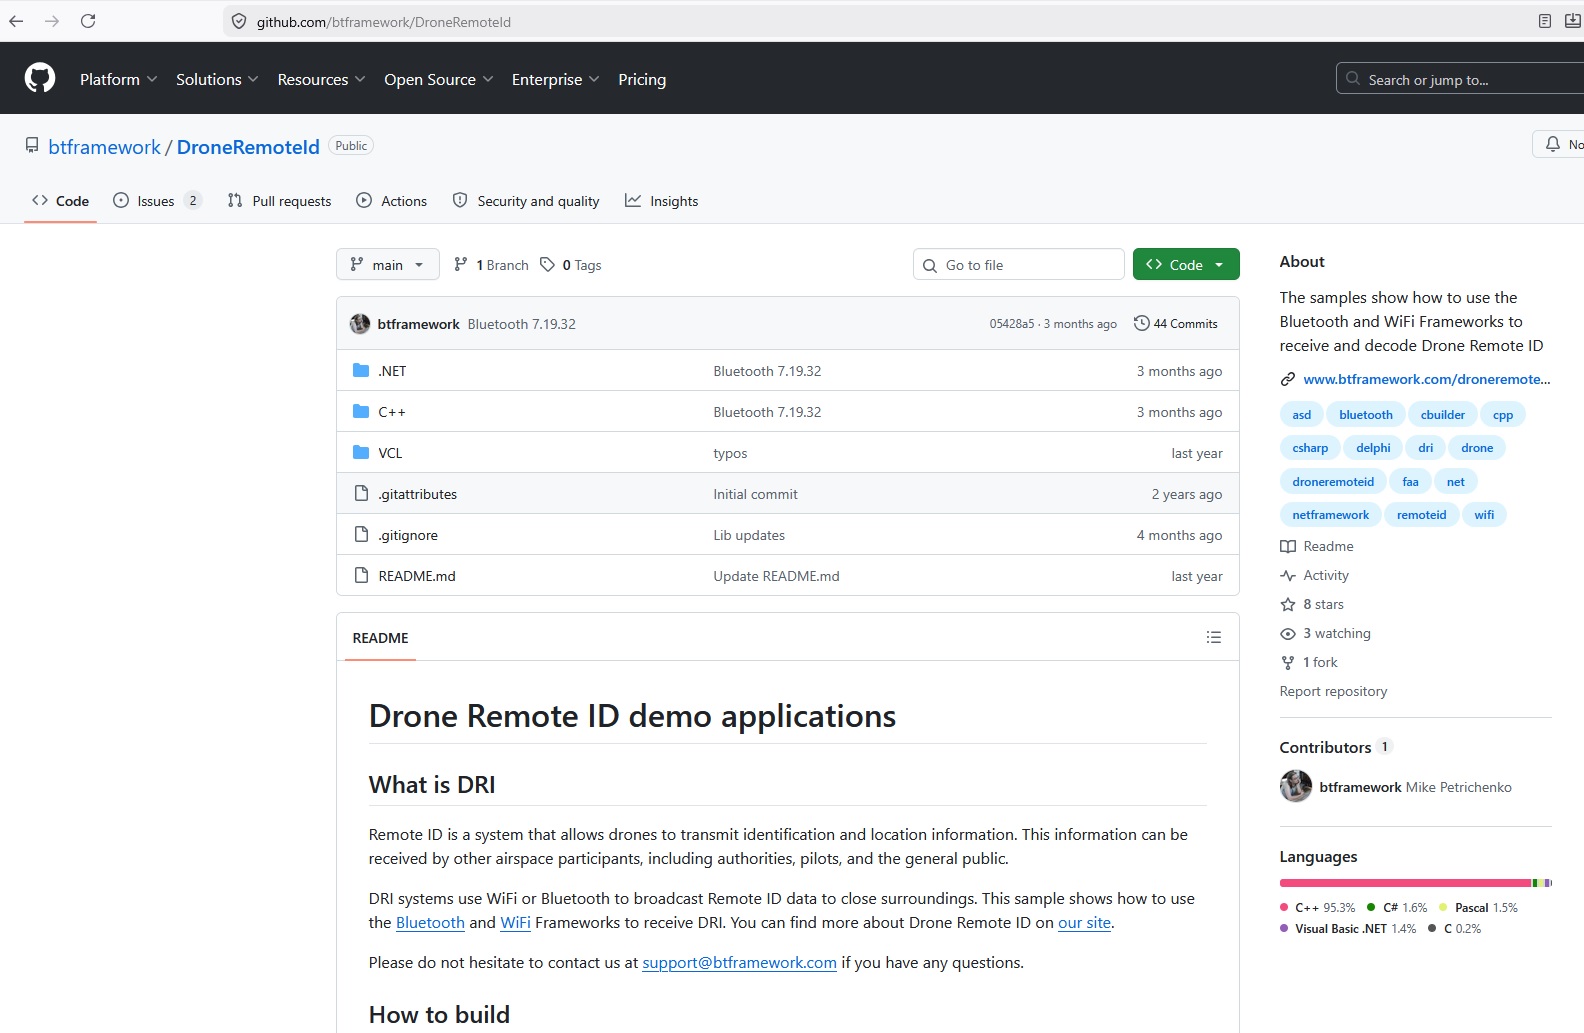The height and width of the screenshot is (1033, 1584).
Task: Open the Insights tab
Action: click(x=662, y=201)
